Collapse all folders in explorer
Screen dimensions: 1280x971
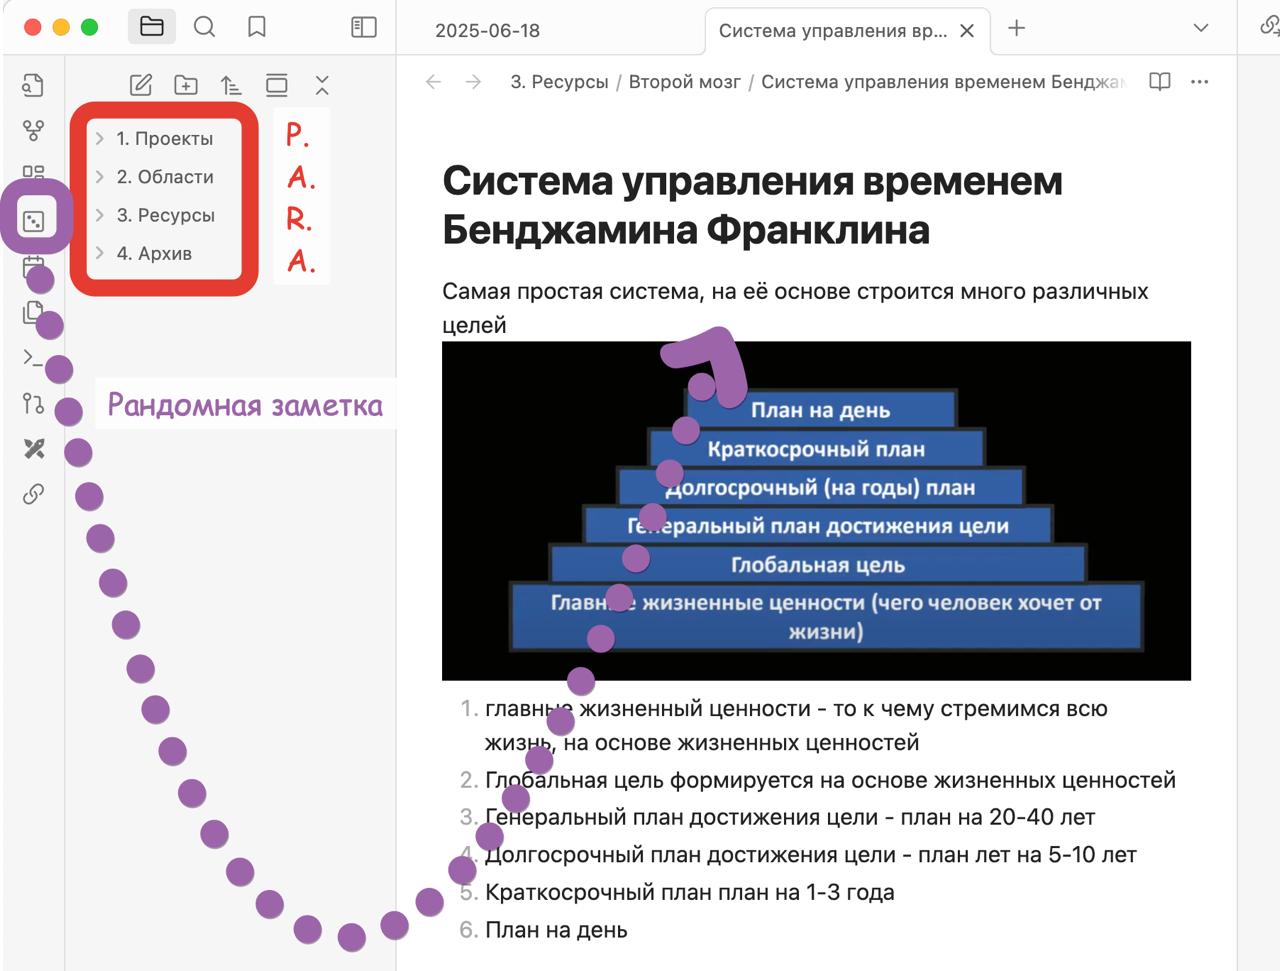click(x=322, y=85)
